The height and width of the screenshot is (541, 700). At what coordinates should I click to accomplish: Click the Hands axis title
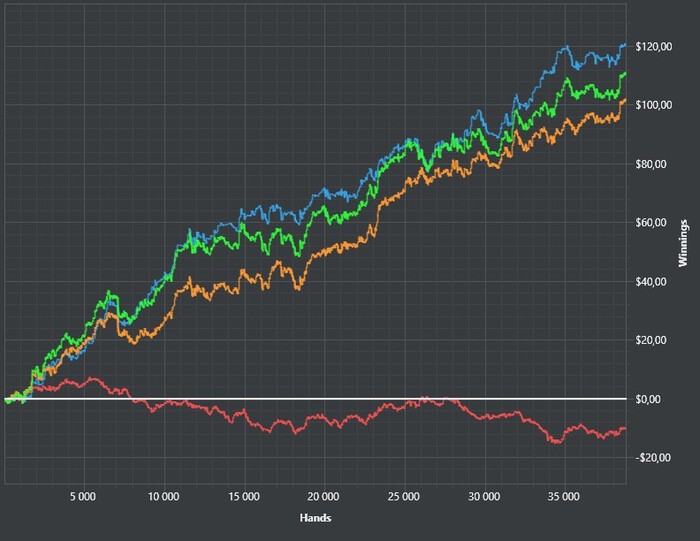coord(316,518)
